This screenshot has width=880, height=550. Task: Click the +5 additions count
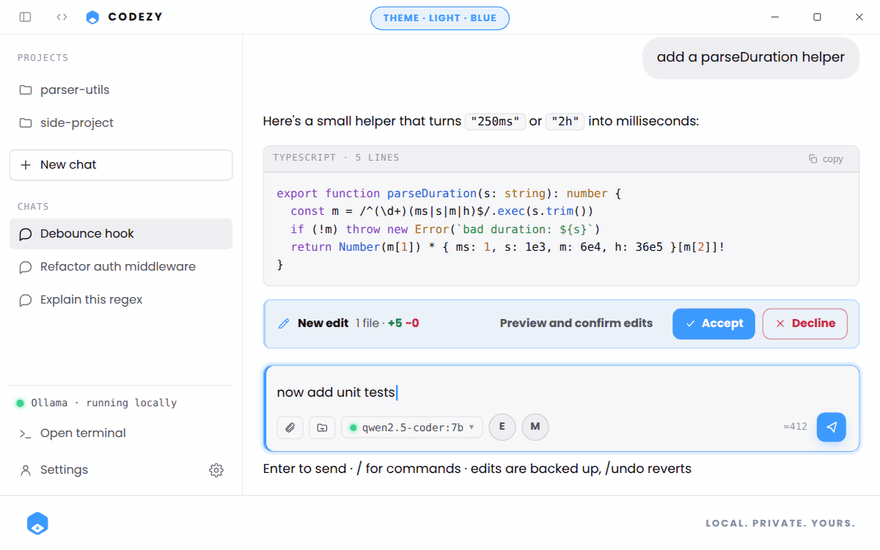(x=395, y=323)
